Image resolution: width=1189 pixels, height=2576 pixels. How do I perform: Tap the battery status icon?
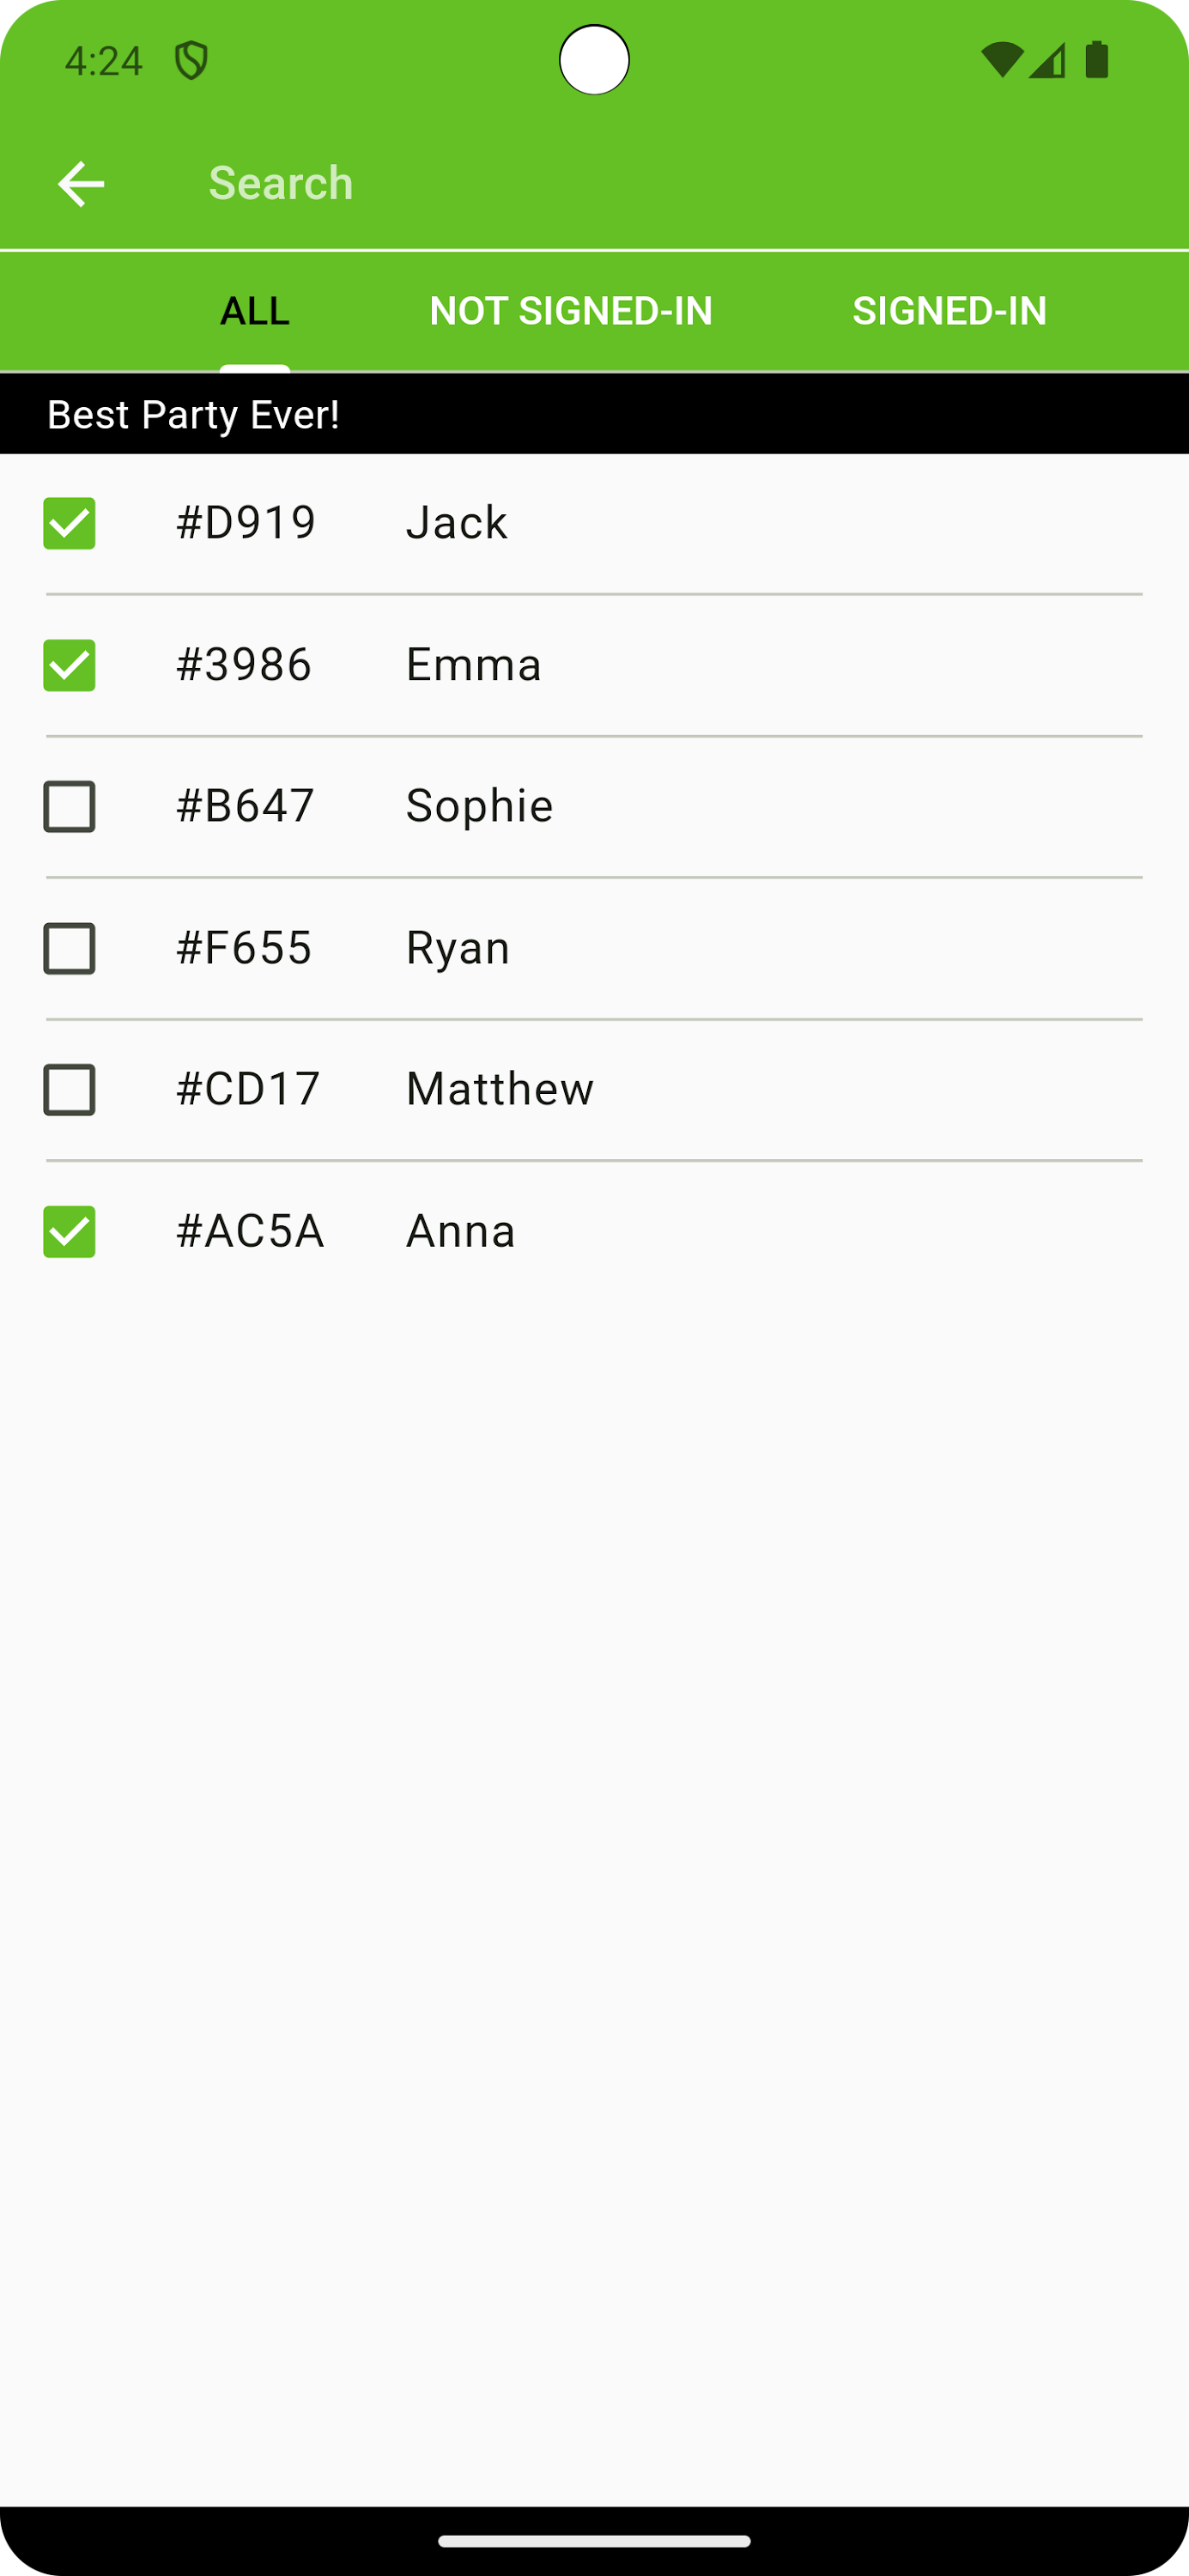tap(1097, 60)
